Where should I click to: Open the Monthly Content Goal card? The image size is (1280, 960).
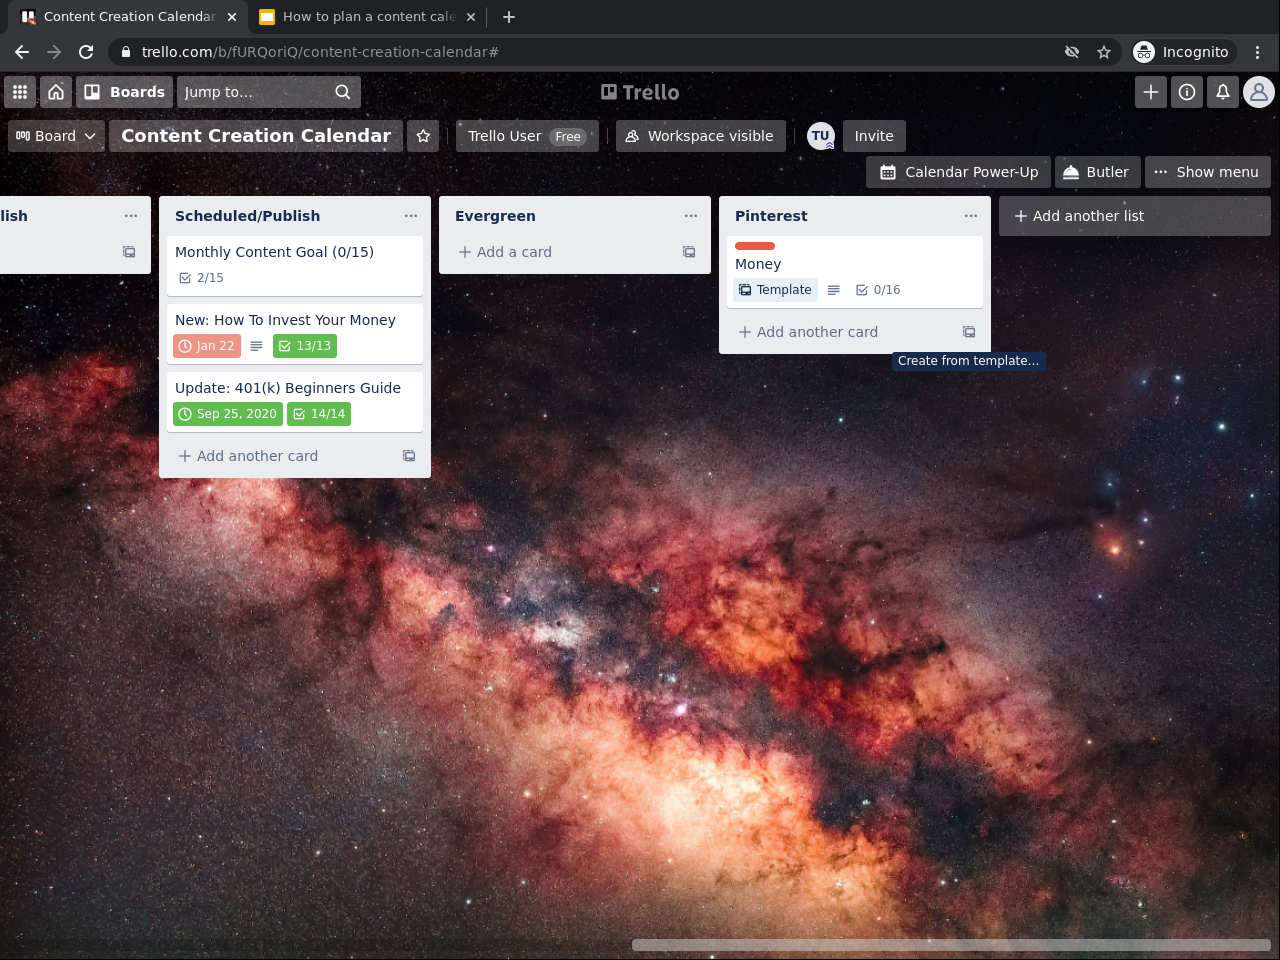click(x=295, y=265)
